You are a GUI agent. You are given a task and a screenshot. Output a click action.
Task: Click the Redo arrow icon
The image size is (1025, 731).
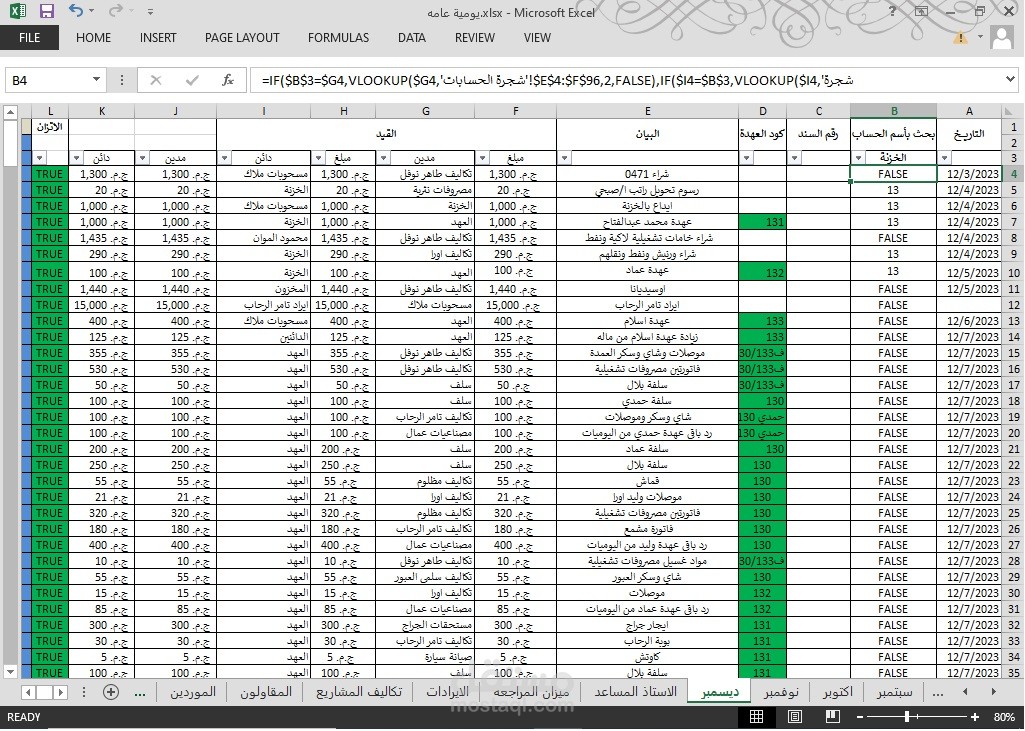click(x=115, y=10)
